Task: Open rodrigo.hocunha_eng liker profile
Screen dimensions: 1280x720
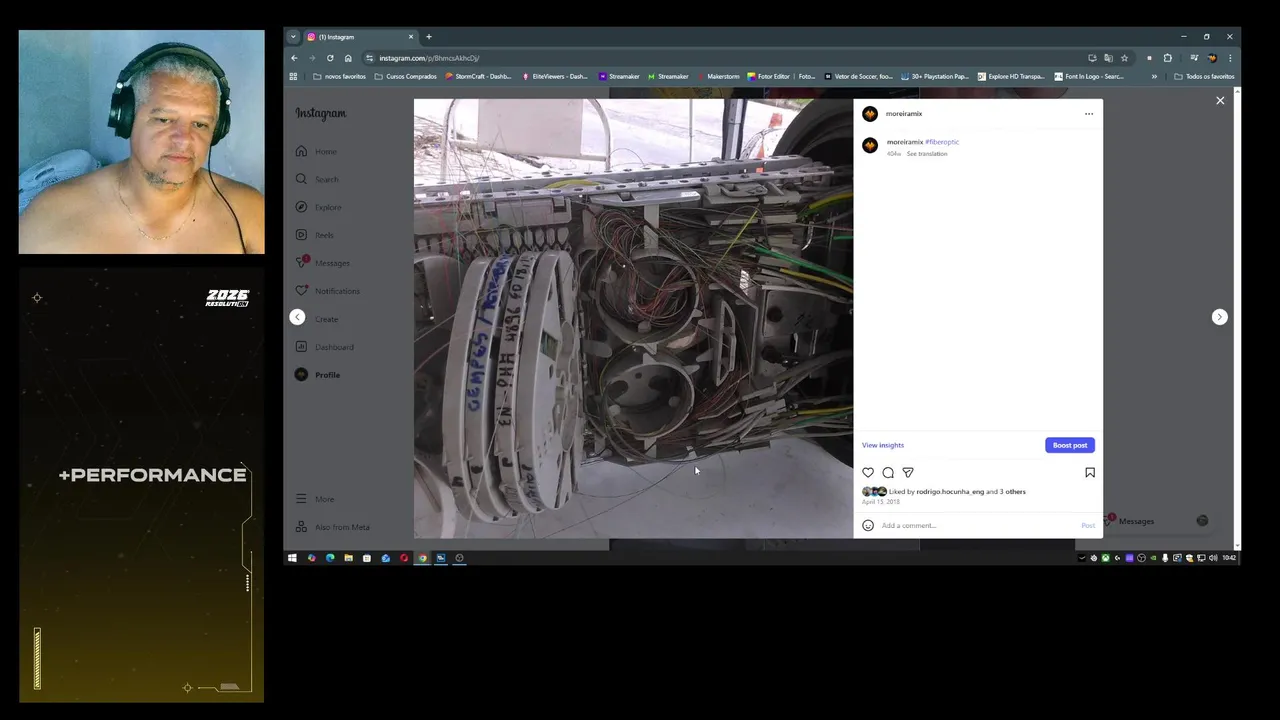Action: 950,492
